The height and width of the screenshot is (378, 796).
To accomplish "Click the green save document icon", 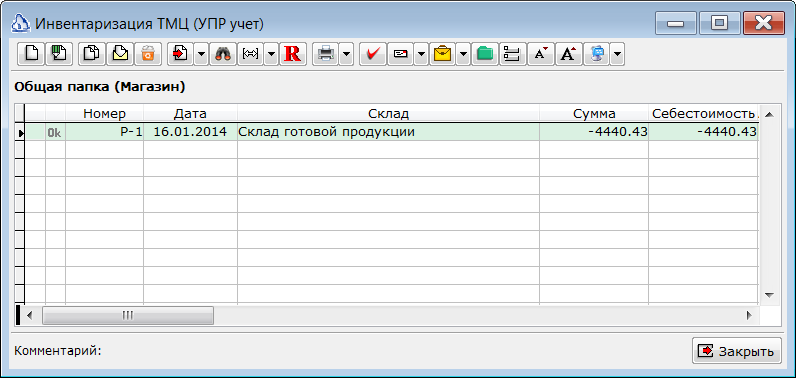I will coord(59,53).
